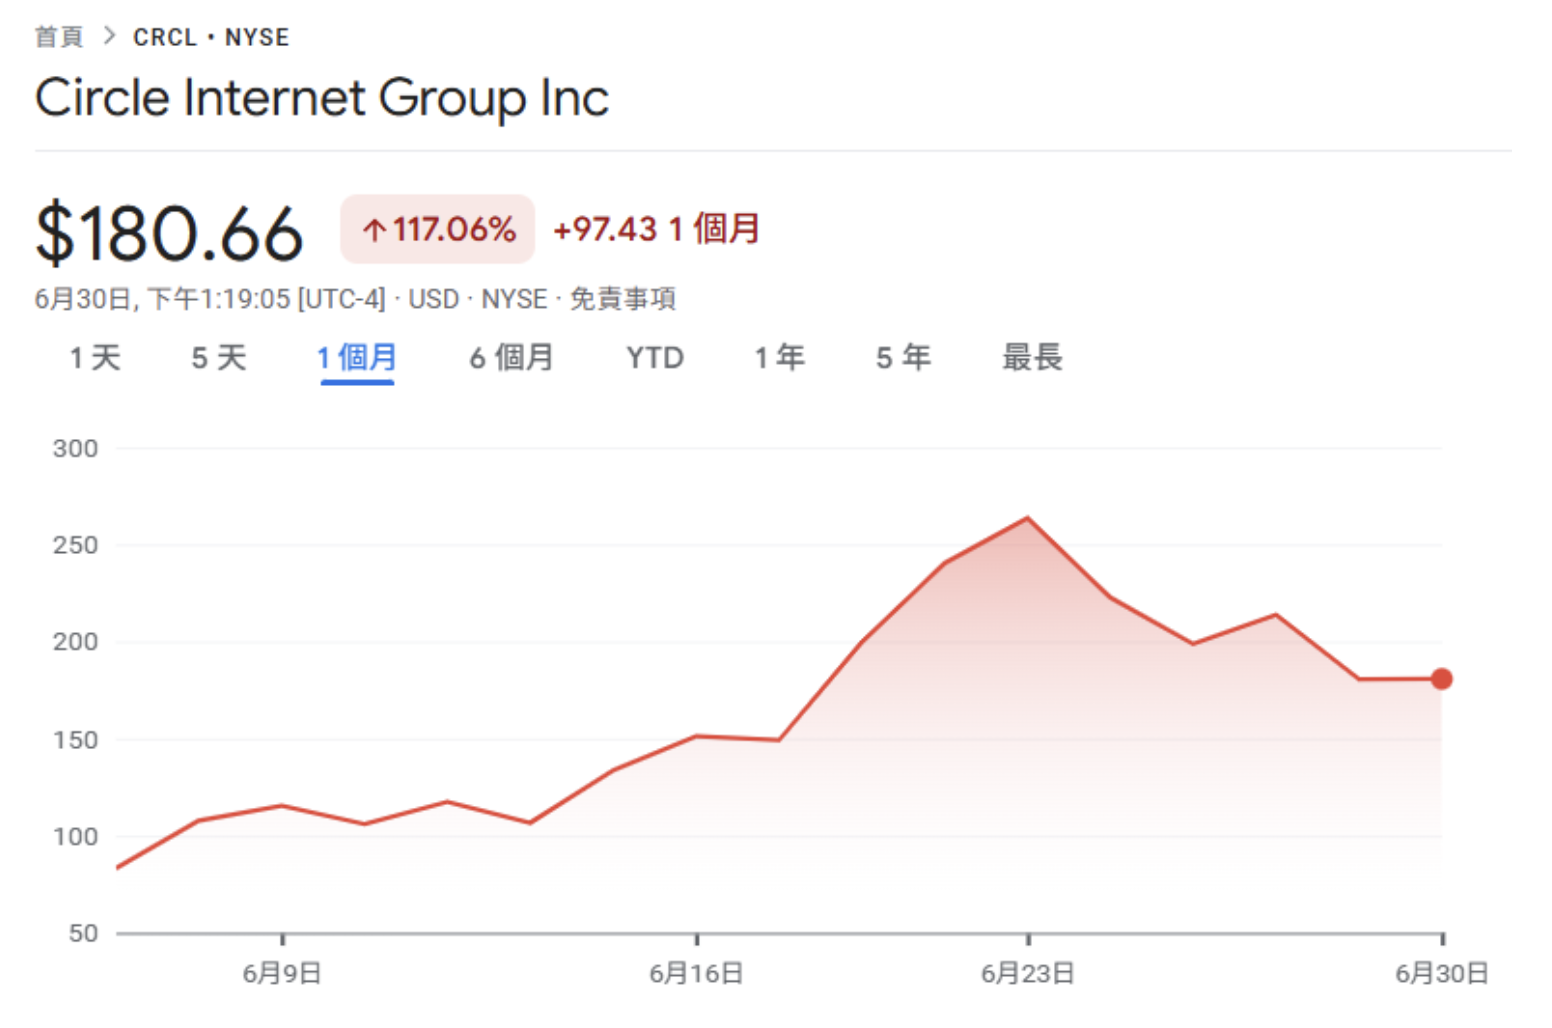
Task: Click the 6月9日 date axis label
Action: point(282,973)
